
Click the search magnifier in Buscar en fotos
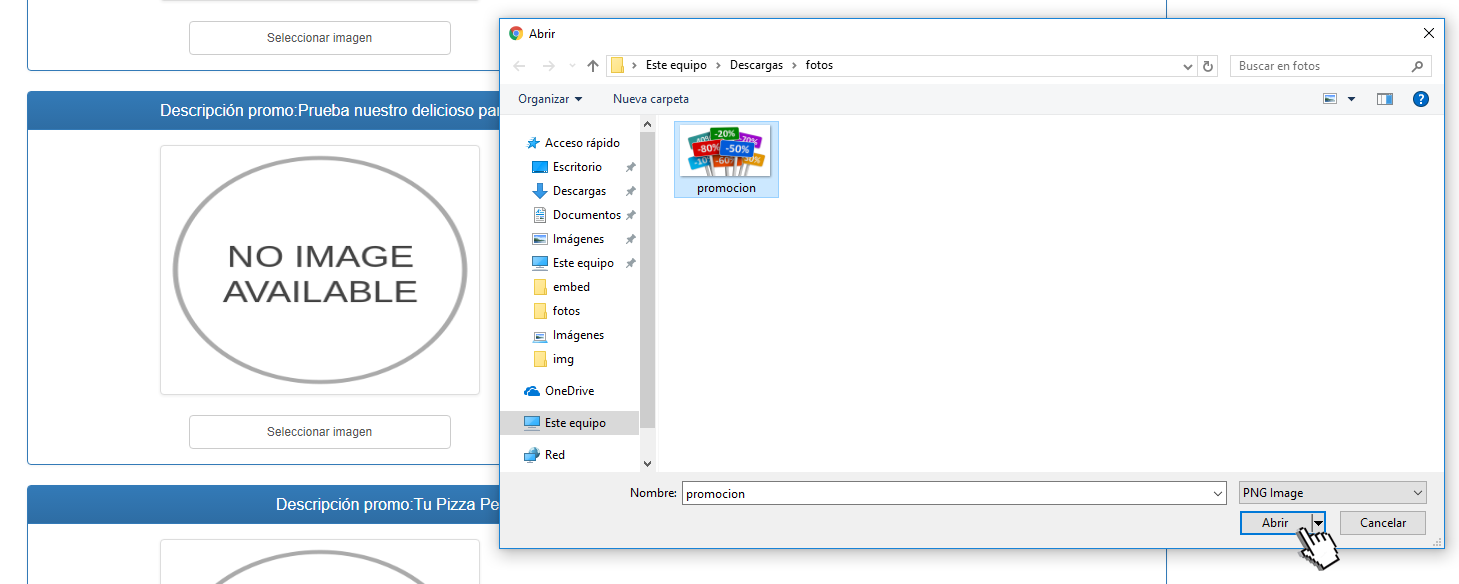1417,66
